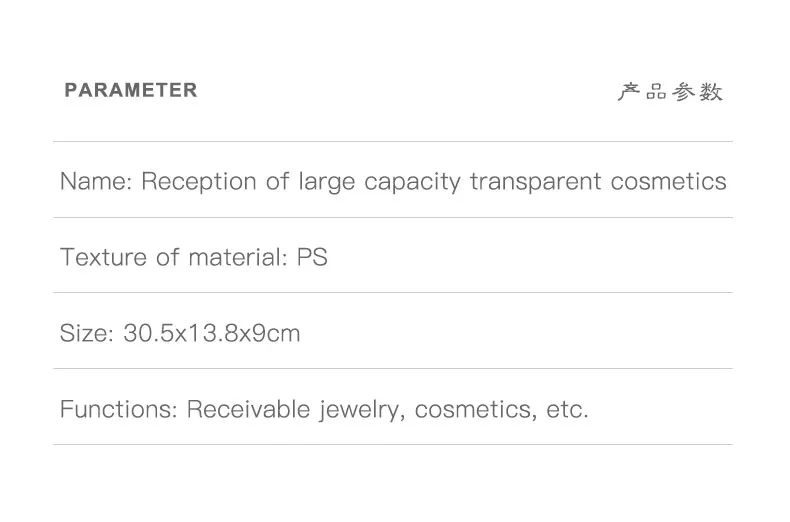This screenshot has width=790, height=522.
Task: Click the word "of" after Reception
Action: pos(277,181)
